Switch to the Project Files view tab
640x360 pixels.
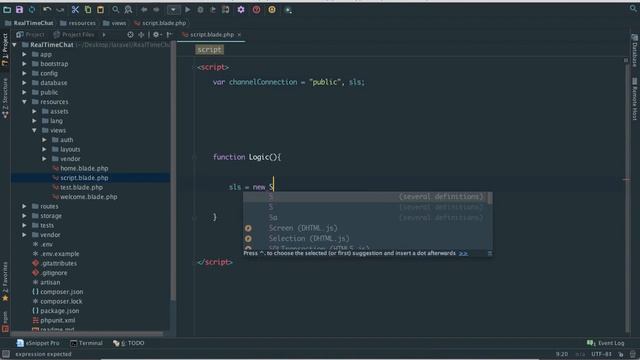(74, 35)
